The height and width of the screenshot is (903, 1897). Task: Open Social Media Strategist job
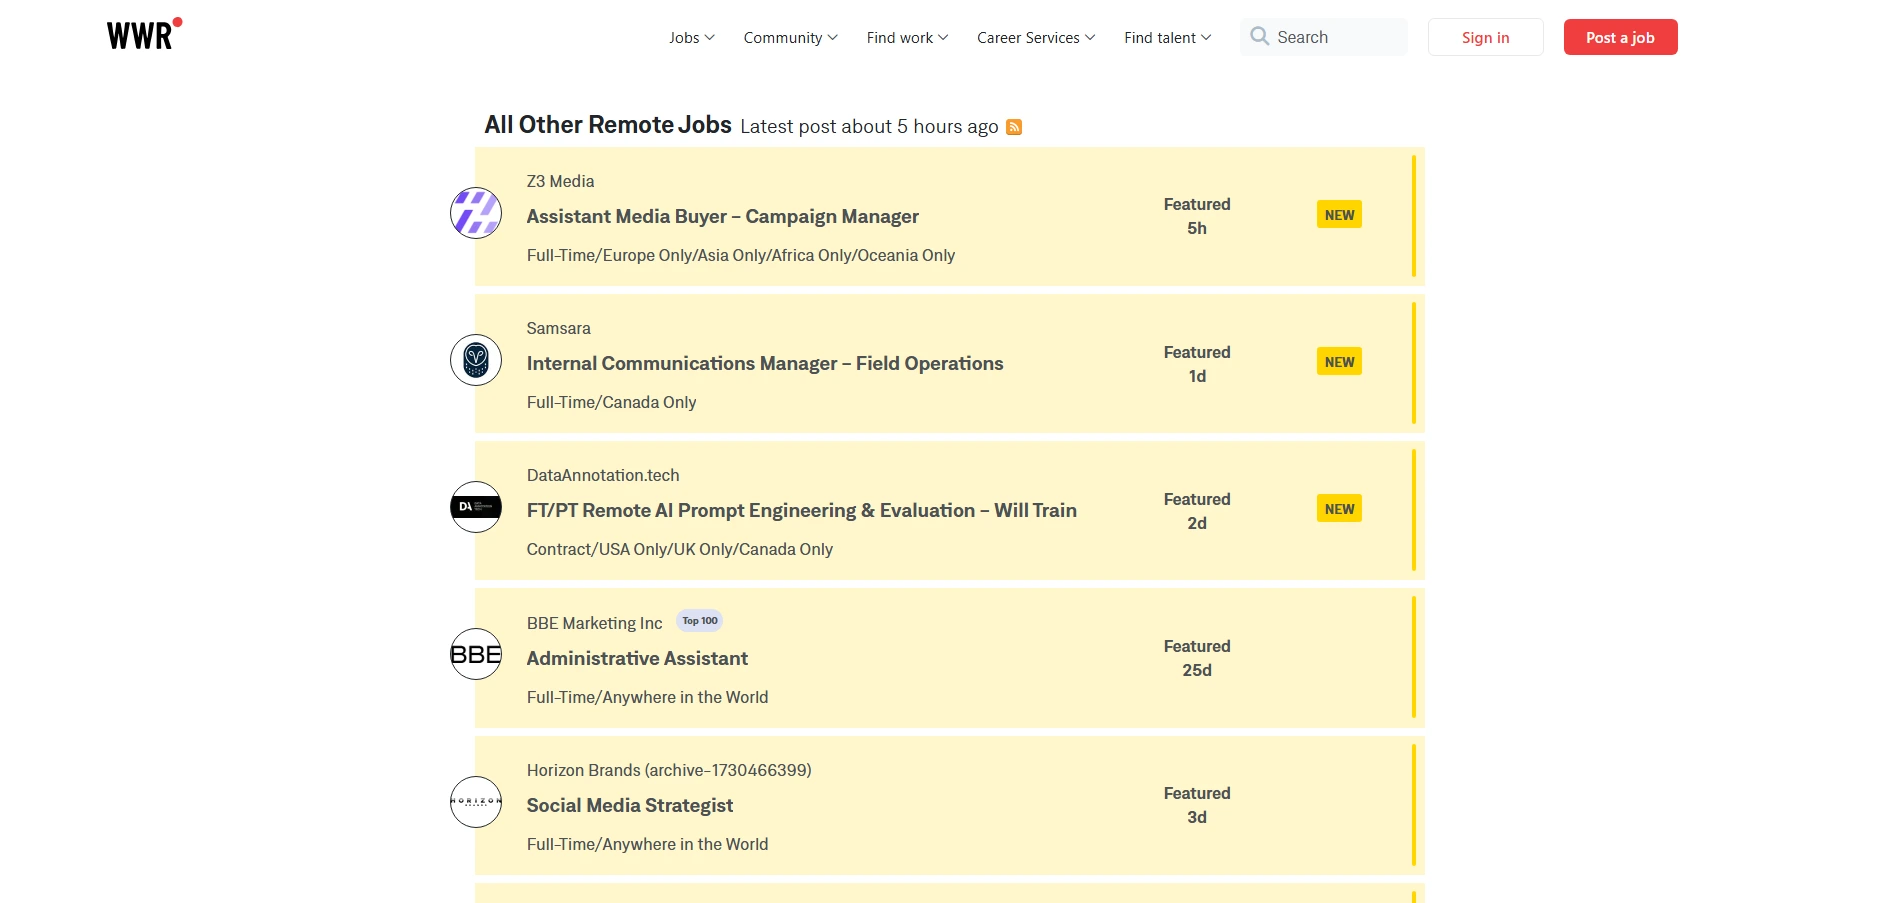tap(629, 806)
